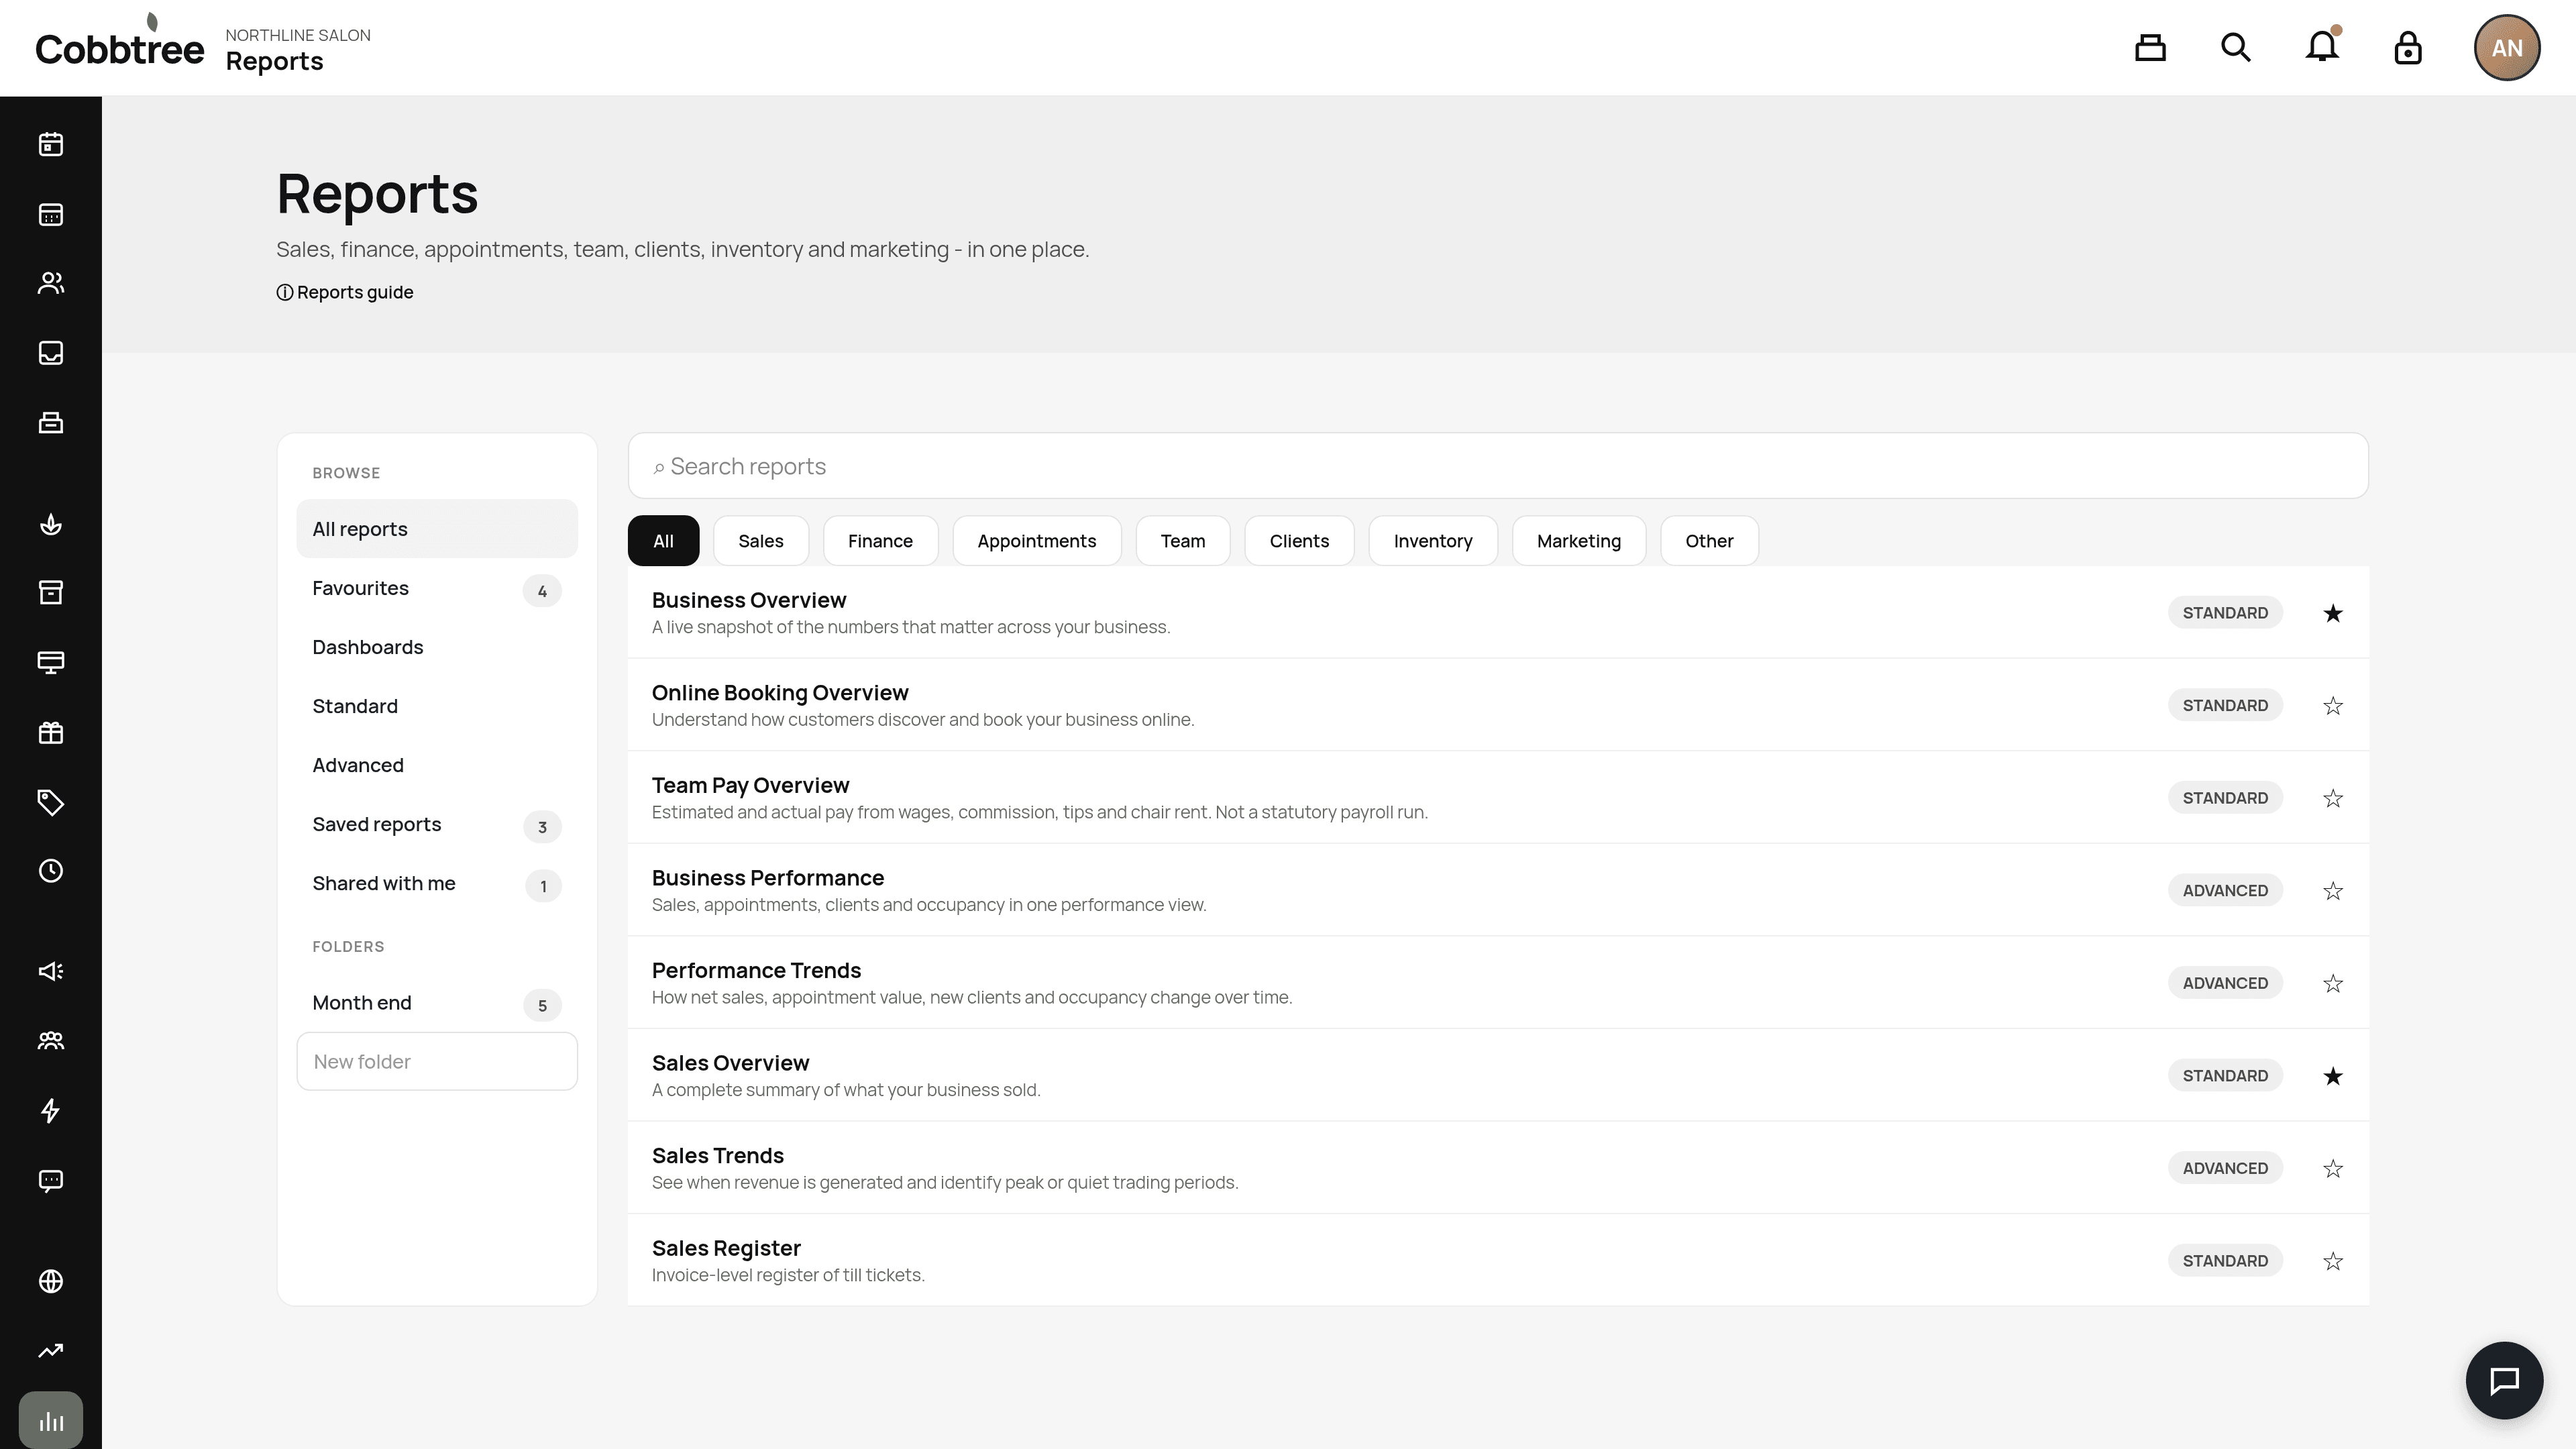Open the calendar icon in sidebar

51,144
